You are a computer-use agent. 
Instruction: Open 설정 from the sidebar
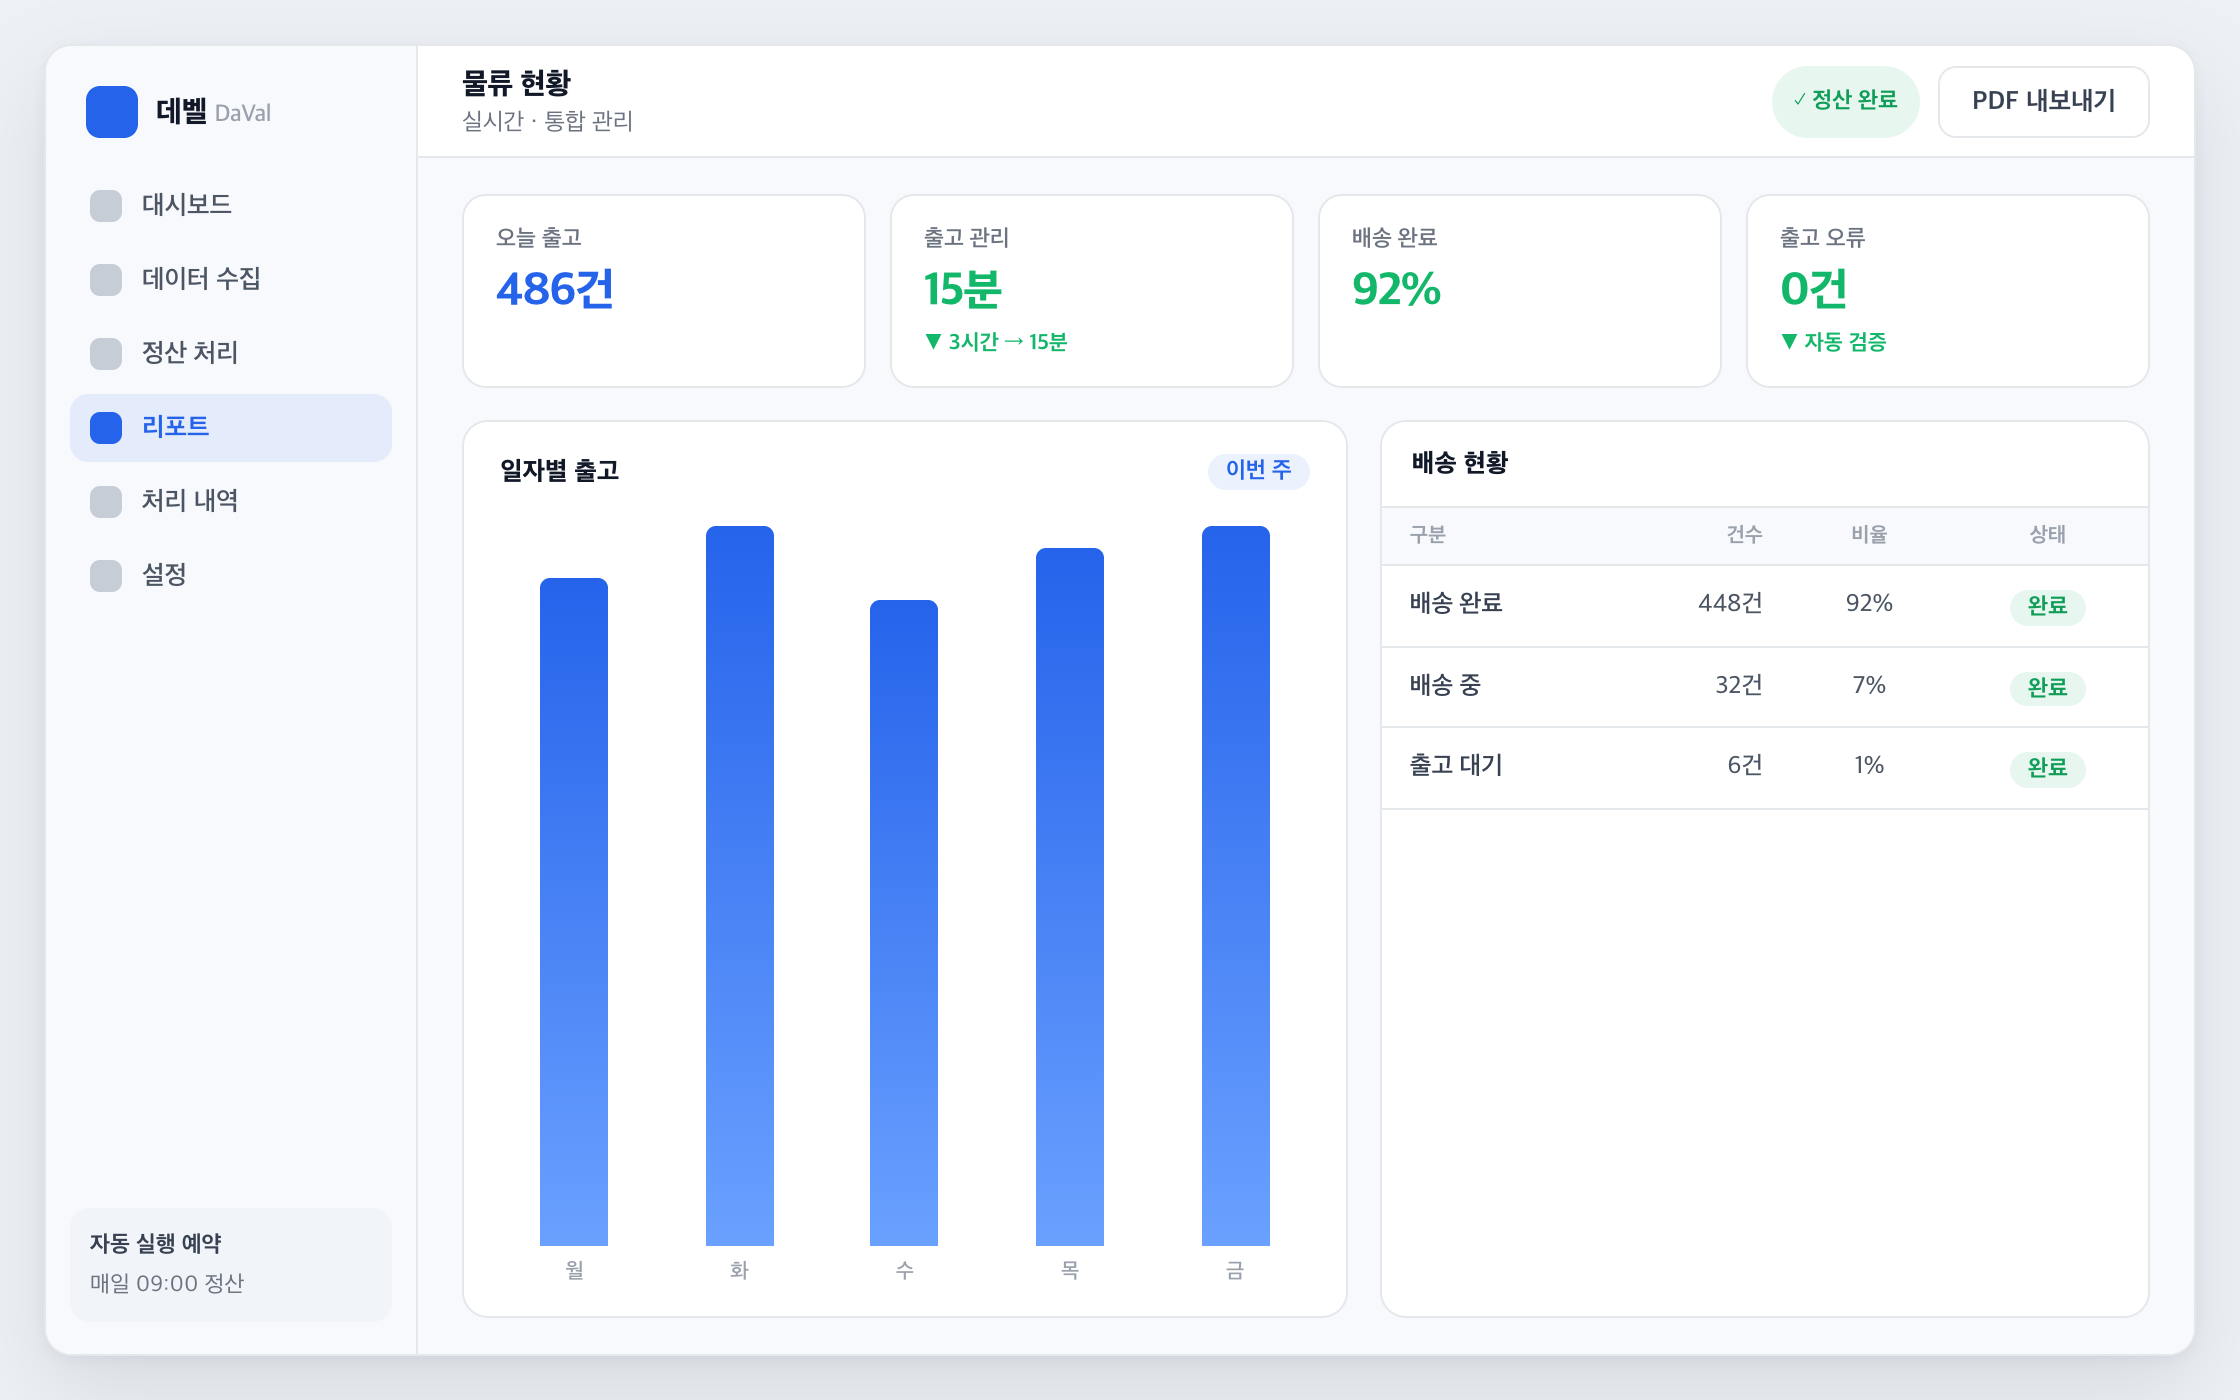tap(231, 576)
